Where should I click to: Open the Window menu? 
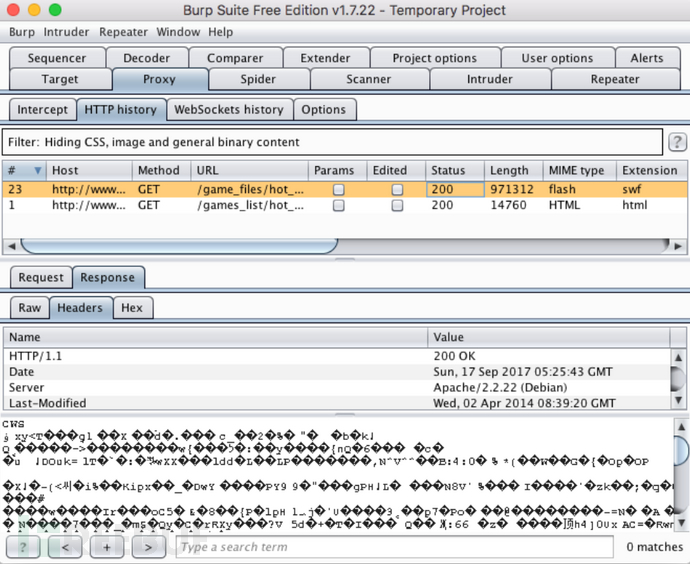tap(178, 32)
